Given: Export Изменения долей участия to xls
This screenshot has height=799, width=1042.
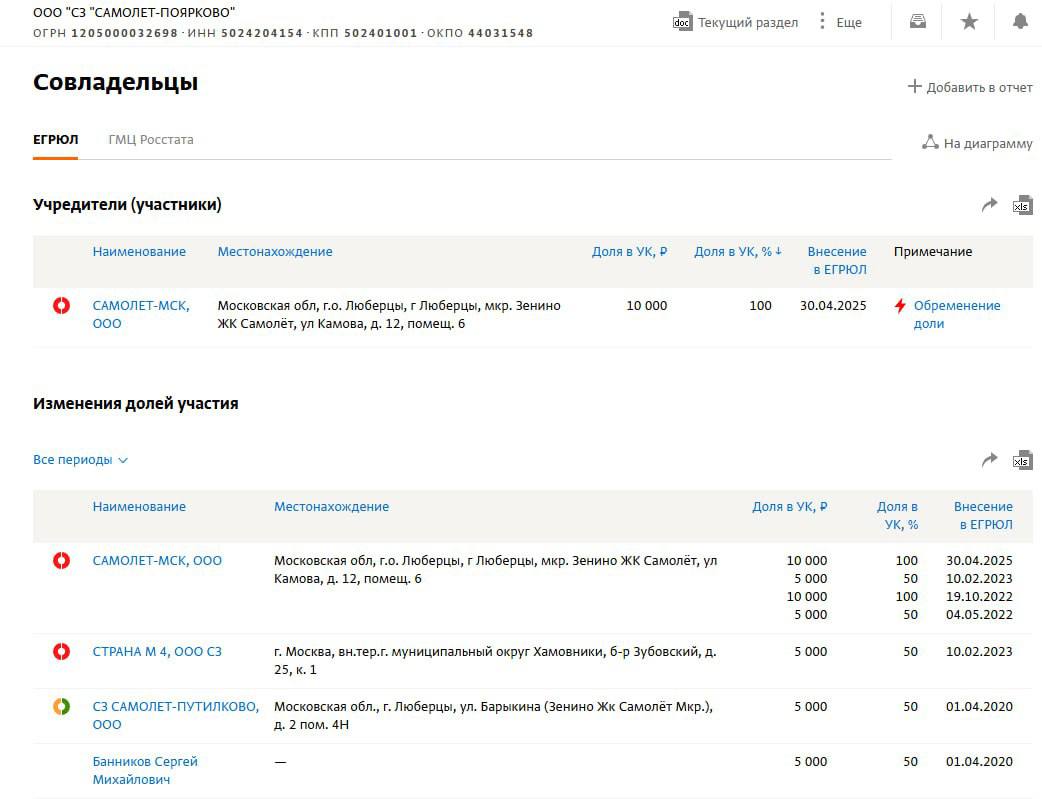Looking at the screenshot, I should [x=1022, y=460].
